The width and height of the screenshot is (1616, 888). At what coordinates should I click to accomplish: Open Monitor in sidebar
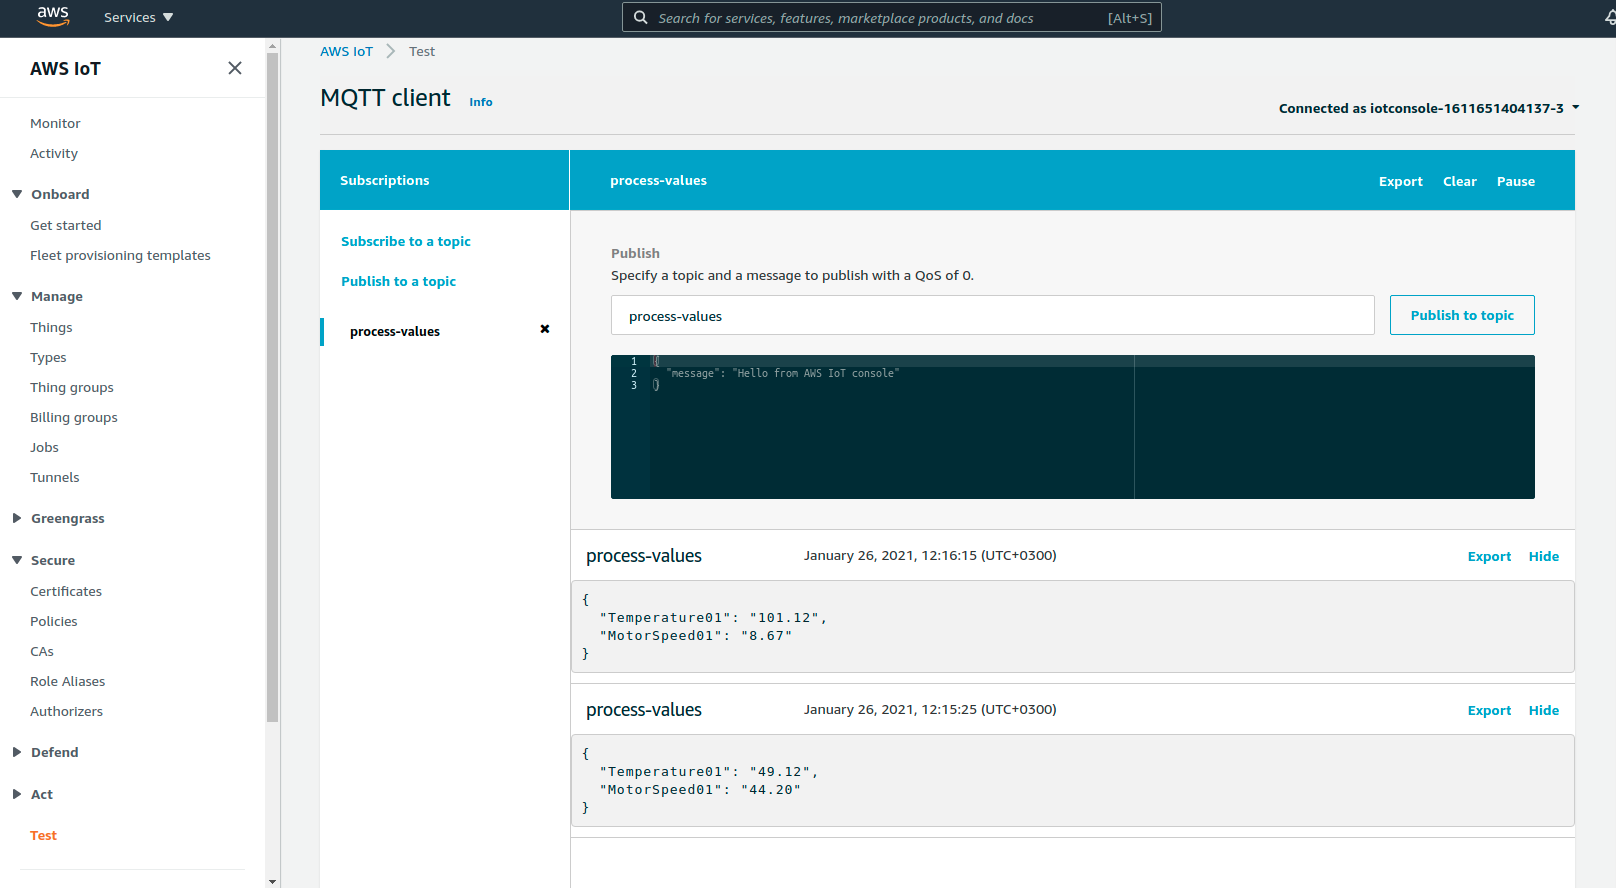tap(55, 123)
